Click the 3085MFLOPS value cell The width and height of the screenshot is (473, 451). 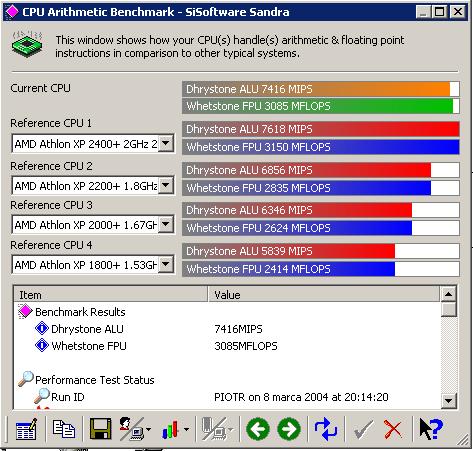click(246, 346)
